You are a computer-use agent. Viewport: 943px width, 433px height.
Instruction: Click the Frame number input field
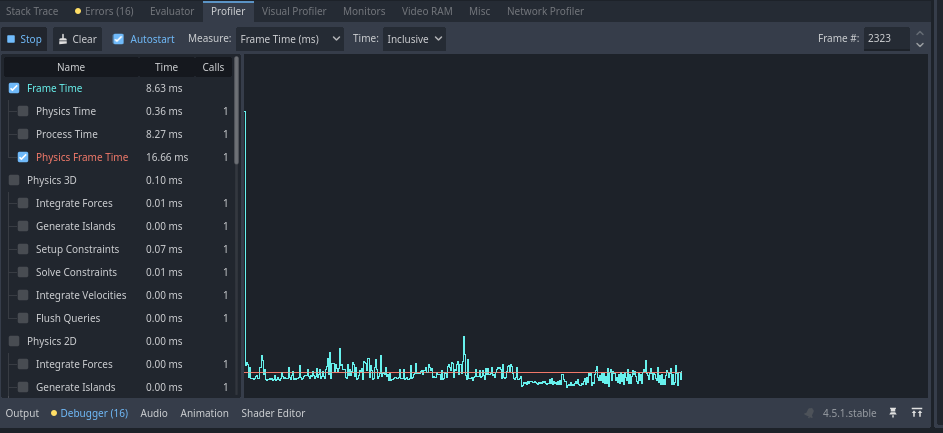pyautogui.click(x=886, y=39)
